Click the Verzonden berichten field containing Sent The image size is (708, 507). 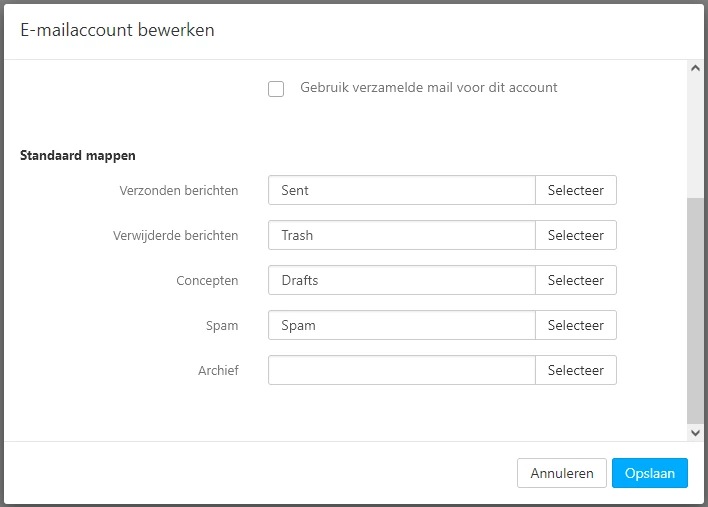pos(402,190)
